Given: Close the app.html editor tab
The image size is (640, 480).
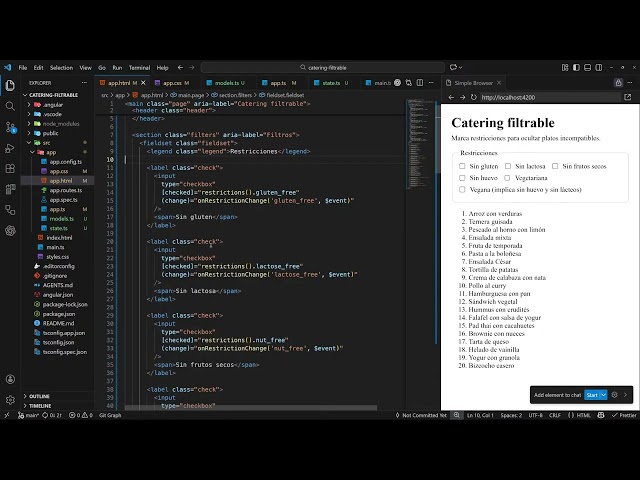Looking at the screenshot, I should pyautogui.click(x=143, y=83).
